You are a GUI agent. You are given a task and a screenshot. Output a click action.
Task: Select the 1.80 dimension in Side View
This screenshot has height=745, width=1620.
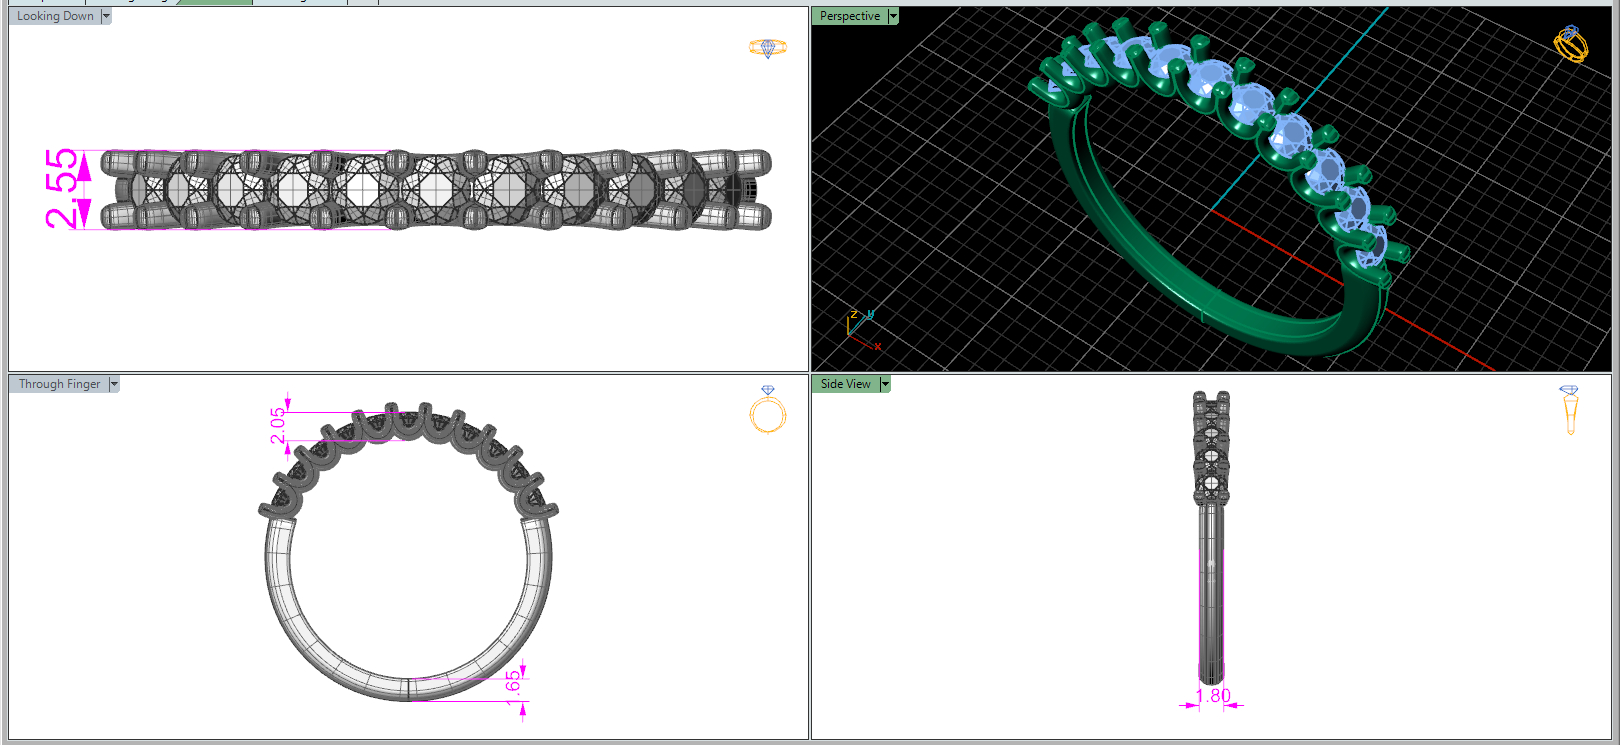(x=1213, y=695)
